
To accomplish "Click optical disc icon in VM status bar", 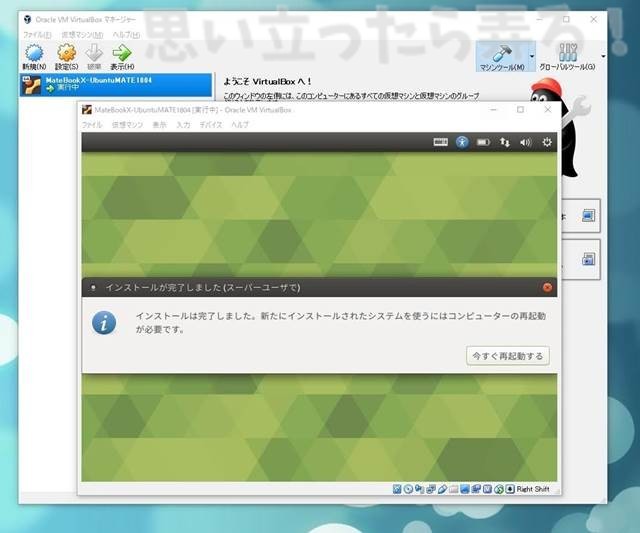I will [409, 489].
